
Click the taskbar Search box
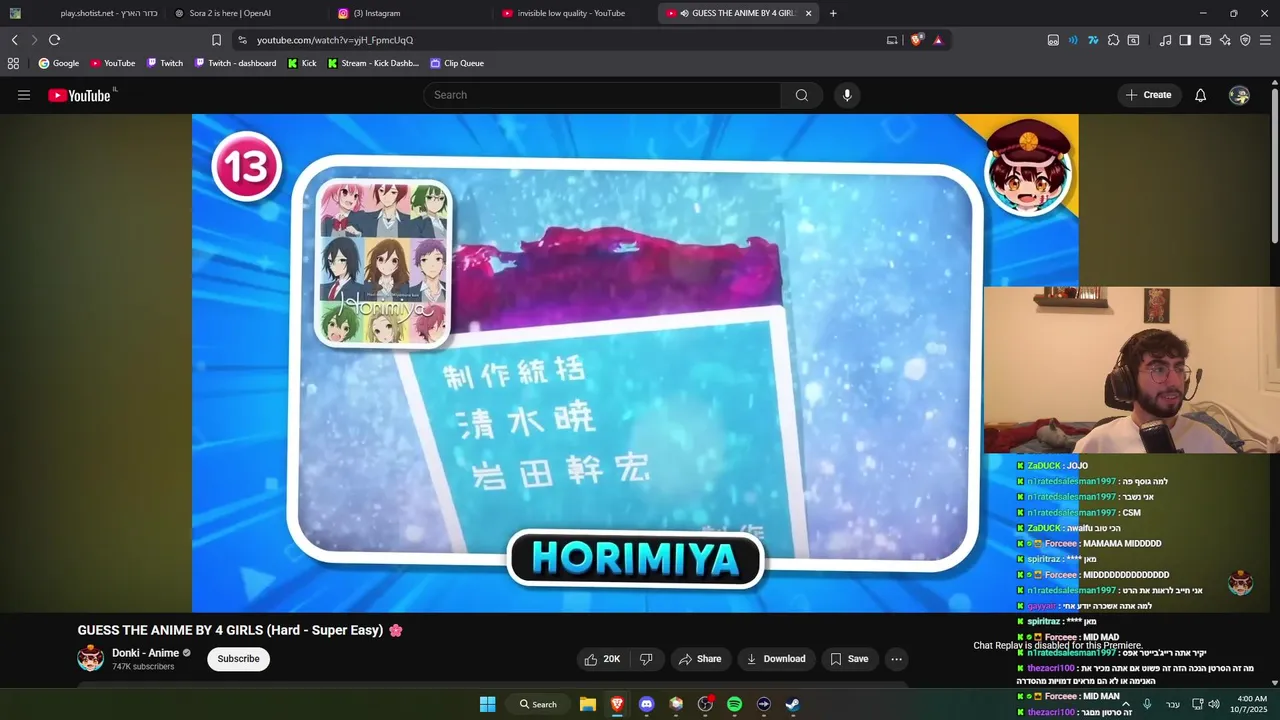[538, 704]
